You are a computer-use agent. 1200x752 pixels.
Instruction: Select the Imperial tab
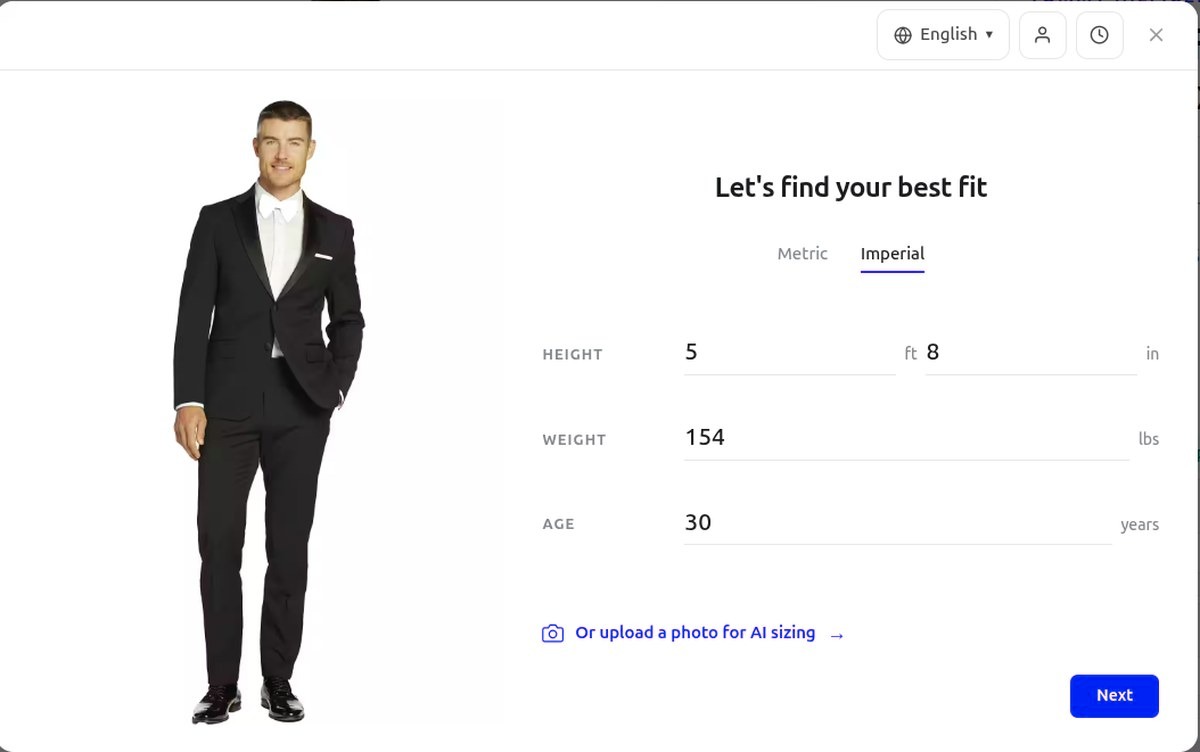point(891,253)
